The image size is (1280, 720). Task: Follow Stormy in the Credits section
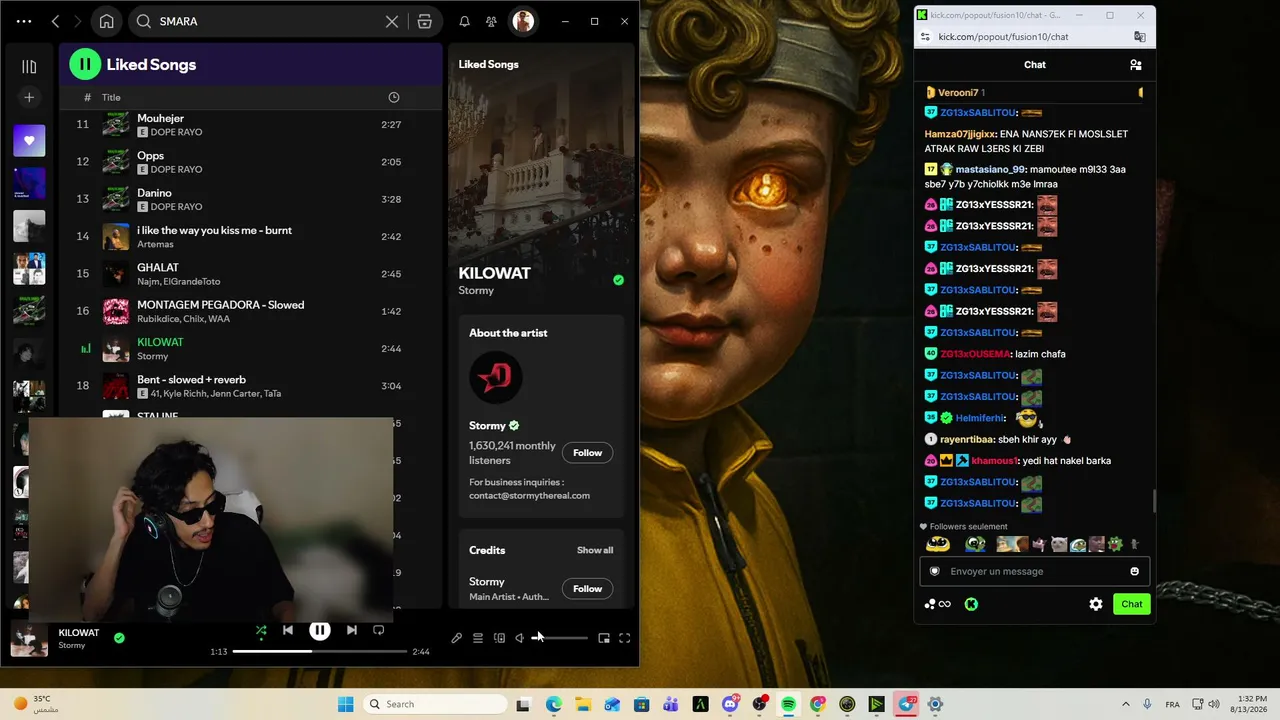click(x=587, y=589)
